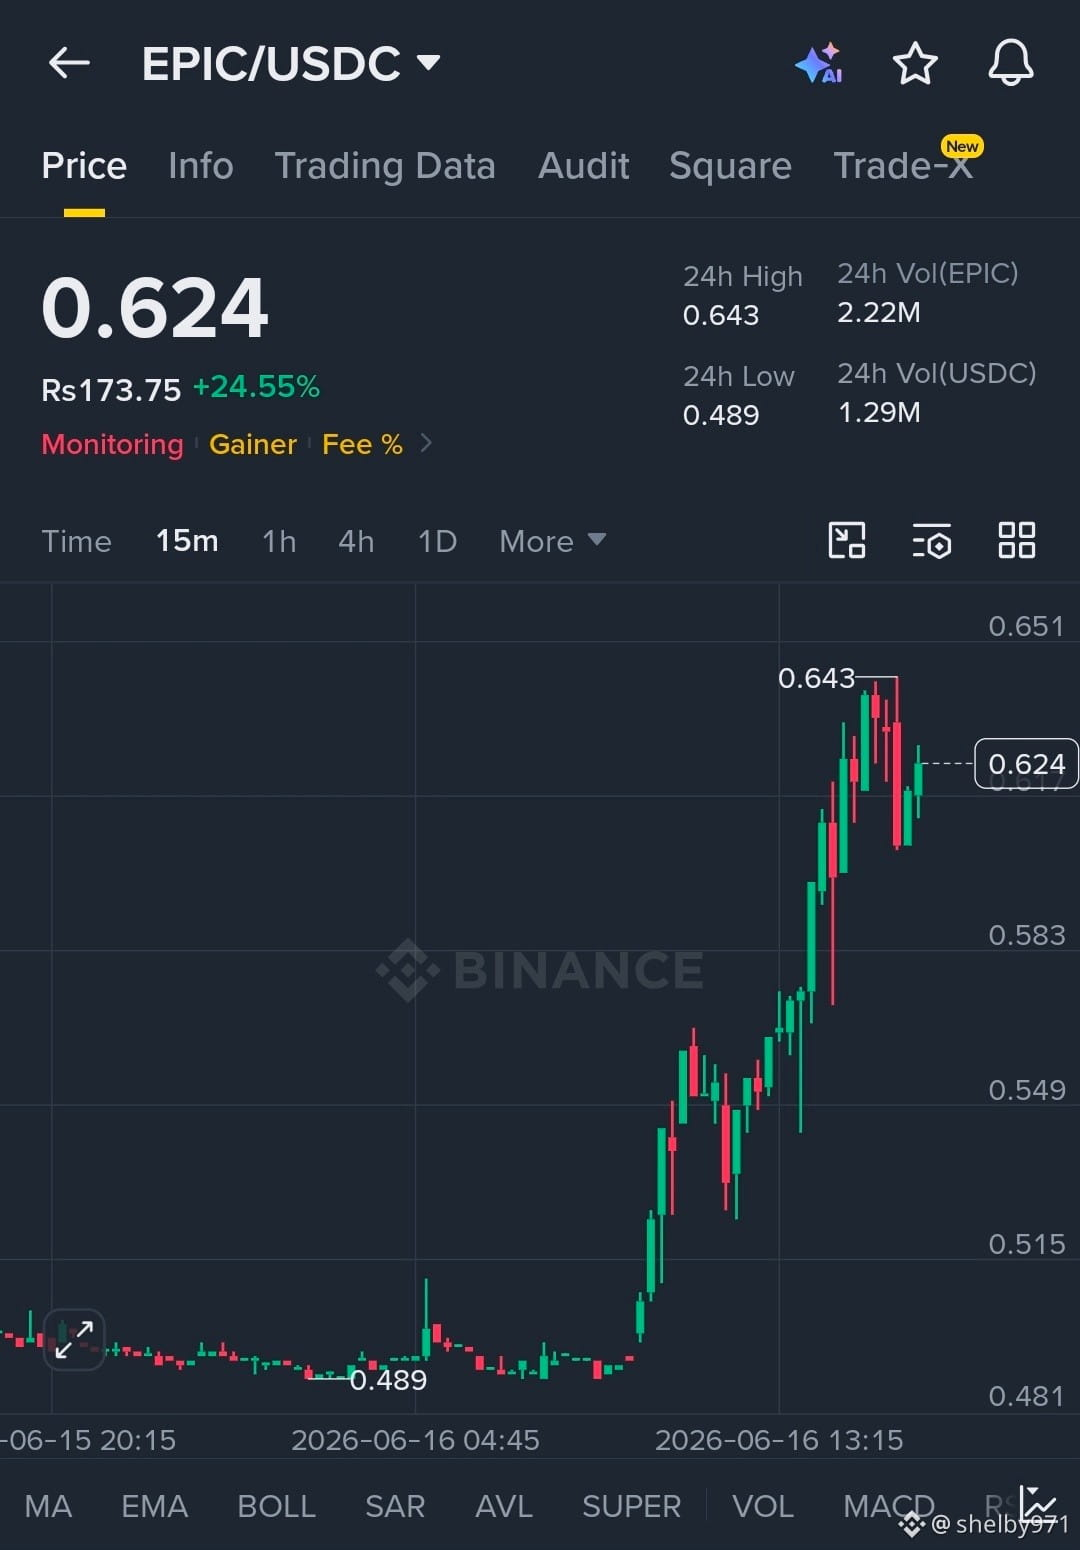Open the AI sparkle assistant icon

point(819,63)
